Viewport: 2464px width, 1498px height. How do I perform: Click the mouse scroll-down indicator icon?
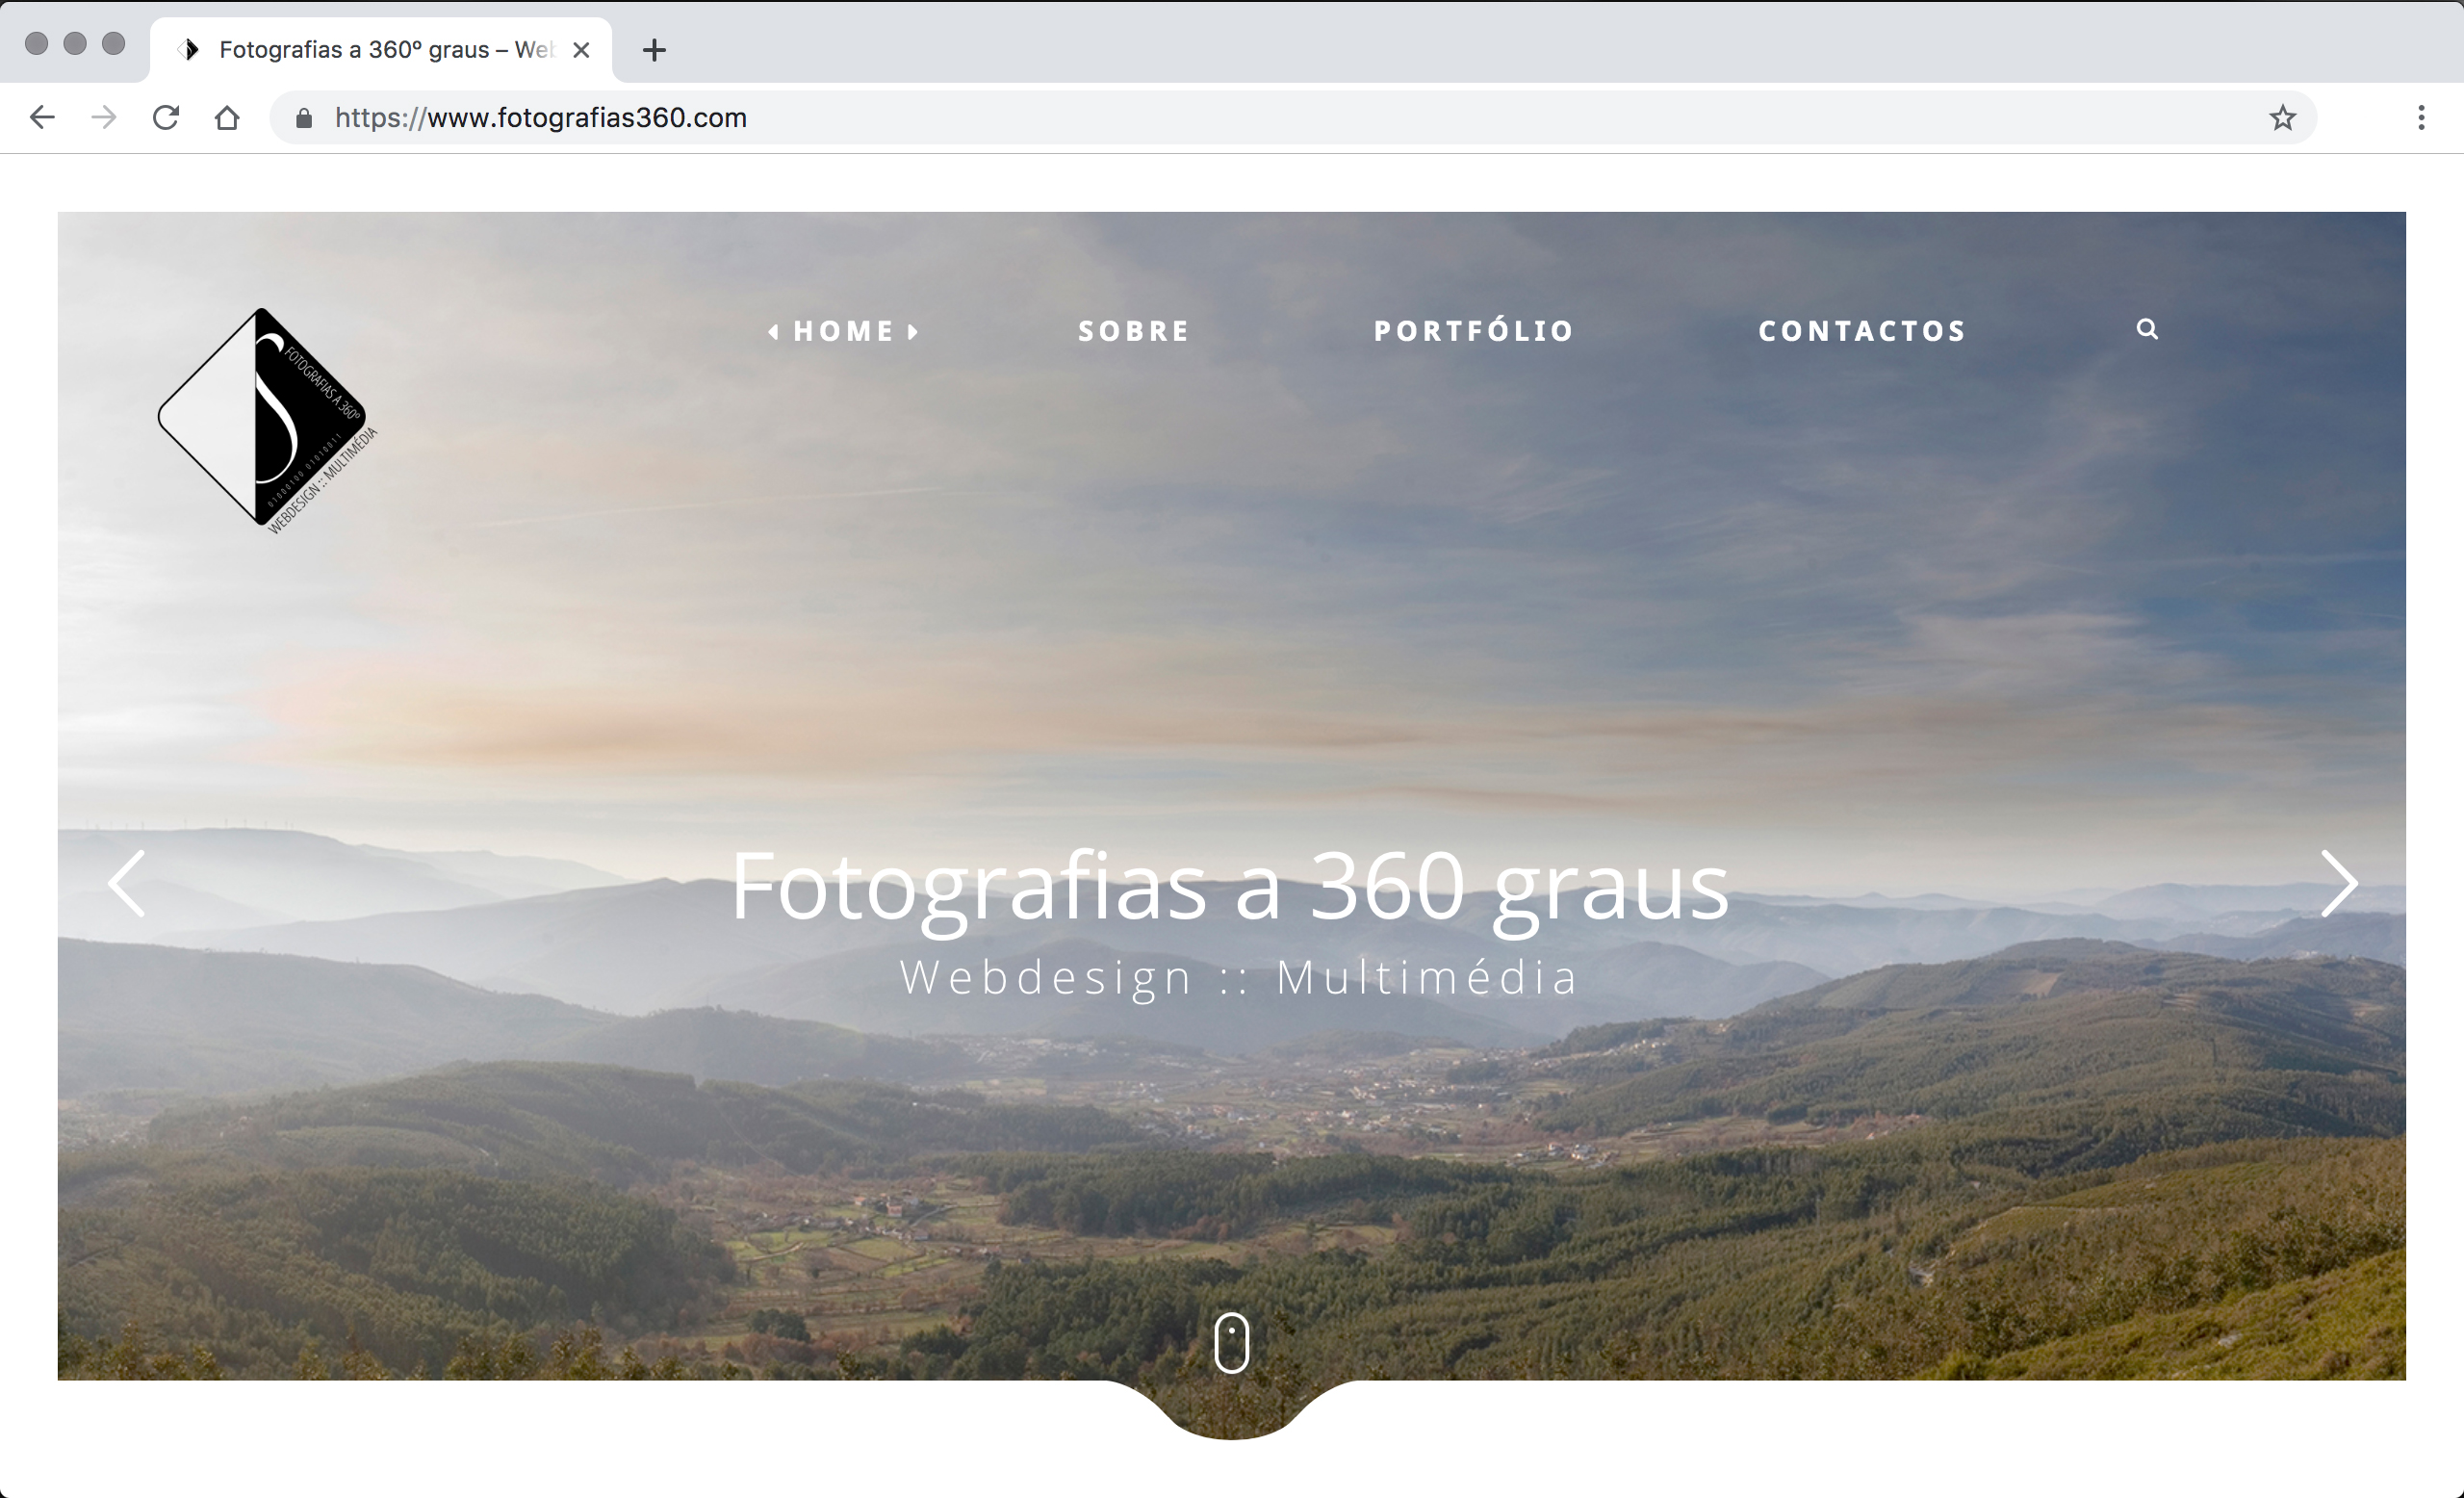coord(1231,1343)
